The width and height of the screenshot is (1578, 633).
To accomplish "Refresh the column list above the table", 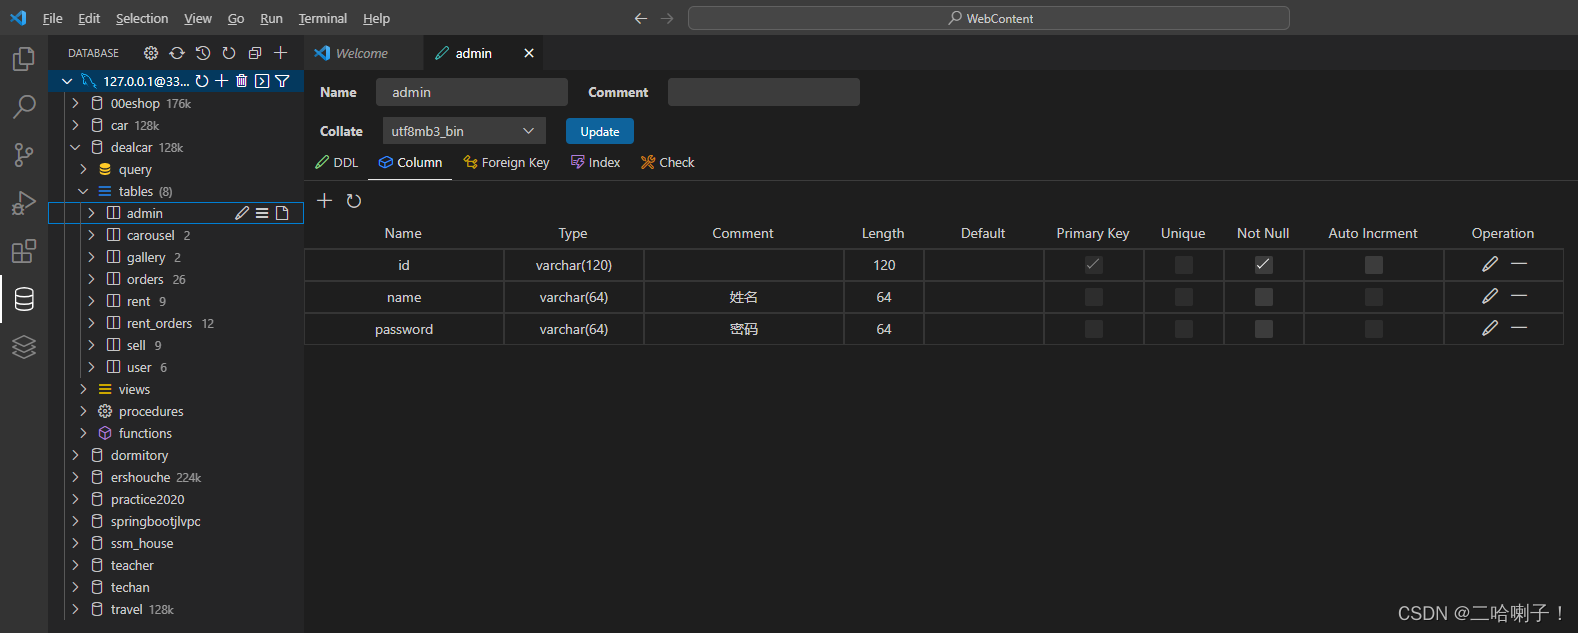I will point(354,201).
